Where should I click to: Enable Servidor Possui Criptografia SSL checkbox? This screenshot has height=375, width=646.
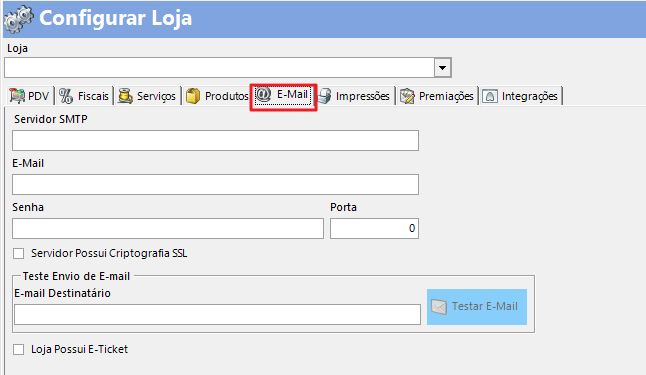19,253
